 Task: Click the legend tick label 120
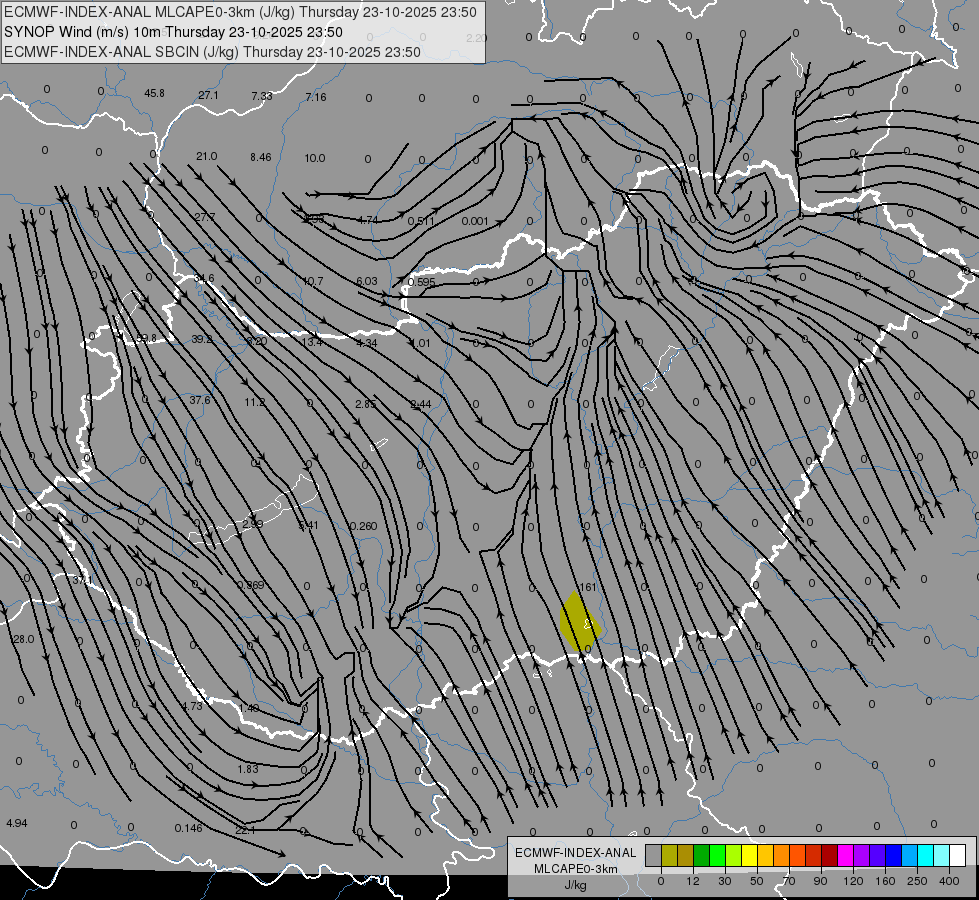coord(853,881)
